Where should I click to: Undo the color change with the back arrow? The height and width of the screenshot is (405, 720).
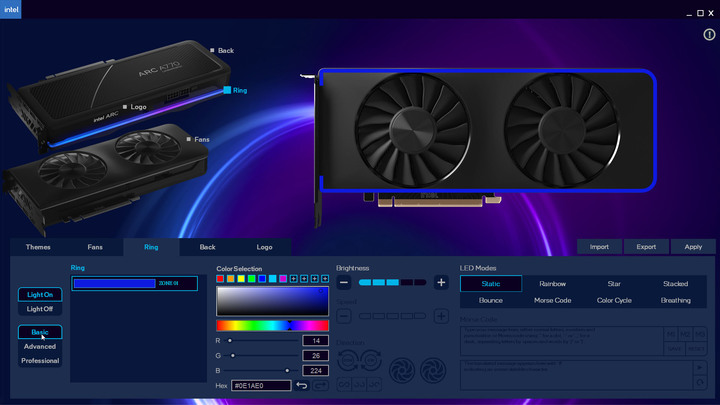pyautogui.click(x=302, y=385)
